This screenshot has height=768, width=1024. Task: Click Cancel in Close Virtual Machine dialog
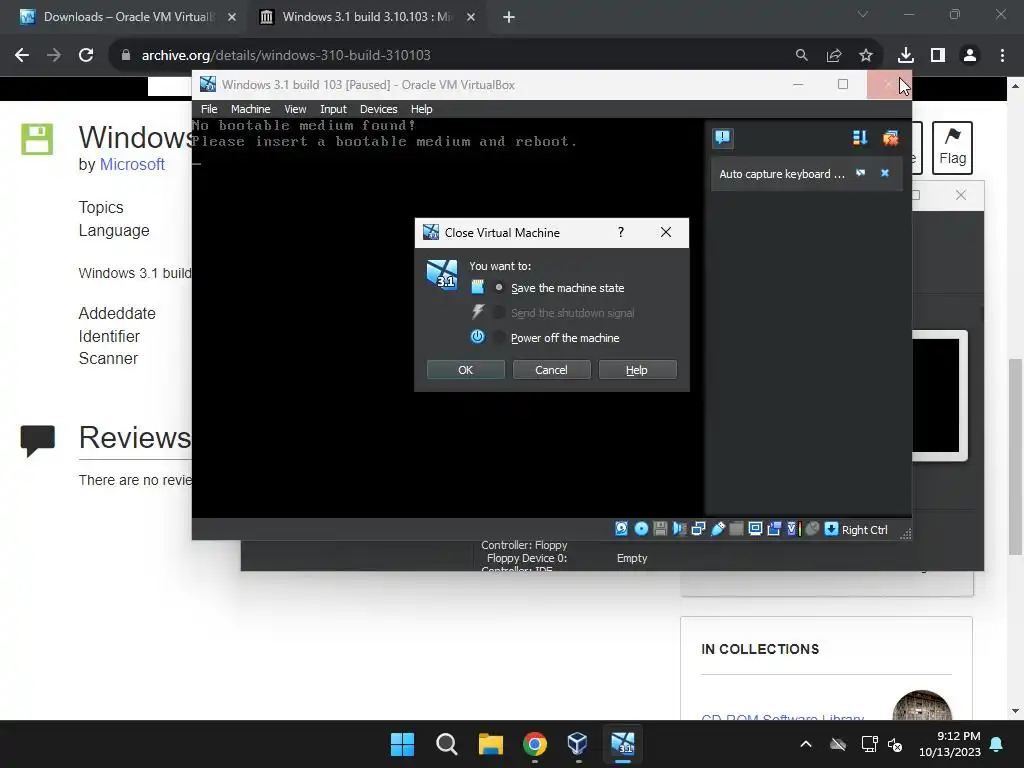(x=551, y=370)
